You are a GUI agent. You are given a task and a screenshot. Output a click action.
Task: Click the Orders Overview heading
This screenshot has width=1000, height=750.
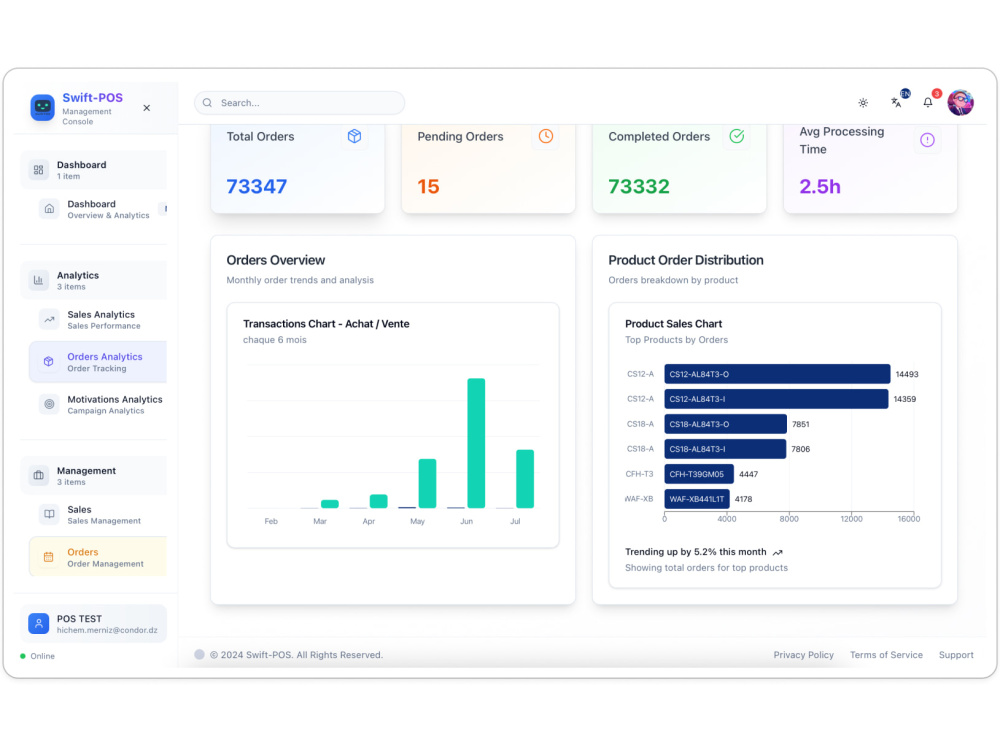pos(276,260)
